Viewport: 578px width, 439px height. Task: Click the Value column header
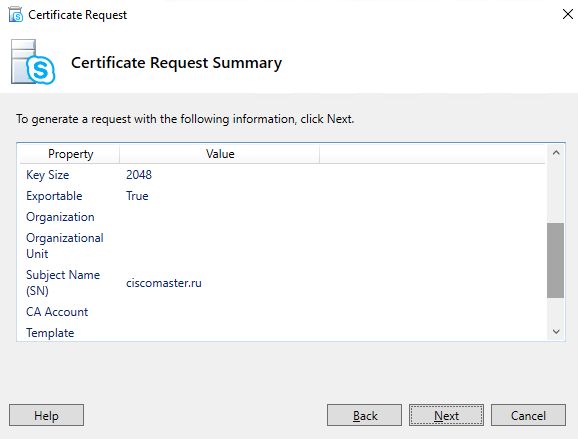pyautogui.click(x=220, y=154)
